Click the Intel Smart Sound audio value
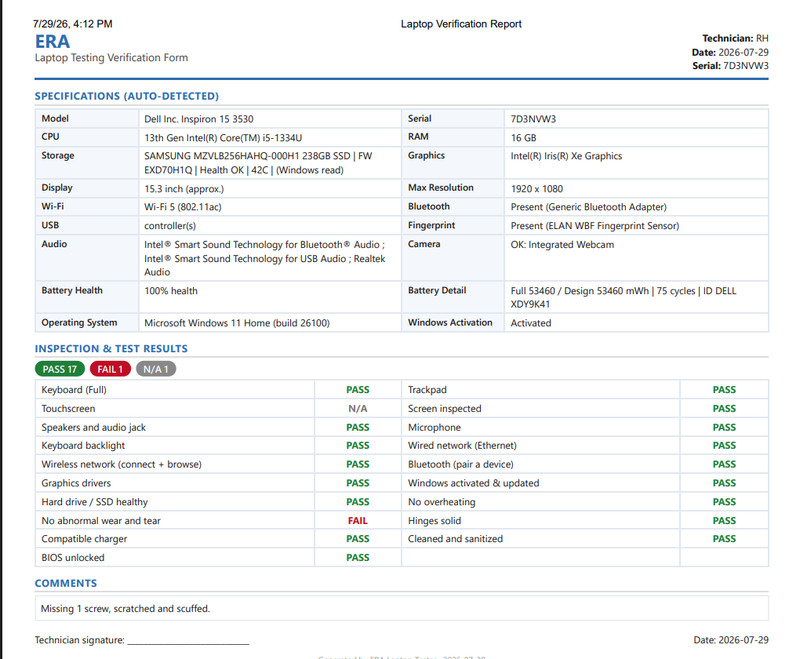The width and height of the screenshot is (800, 659). (x=265, y=258)
